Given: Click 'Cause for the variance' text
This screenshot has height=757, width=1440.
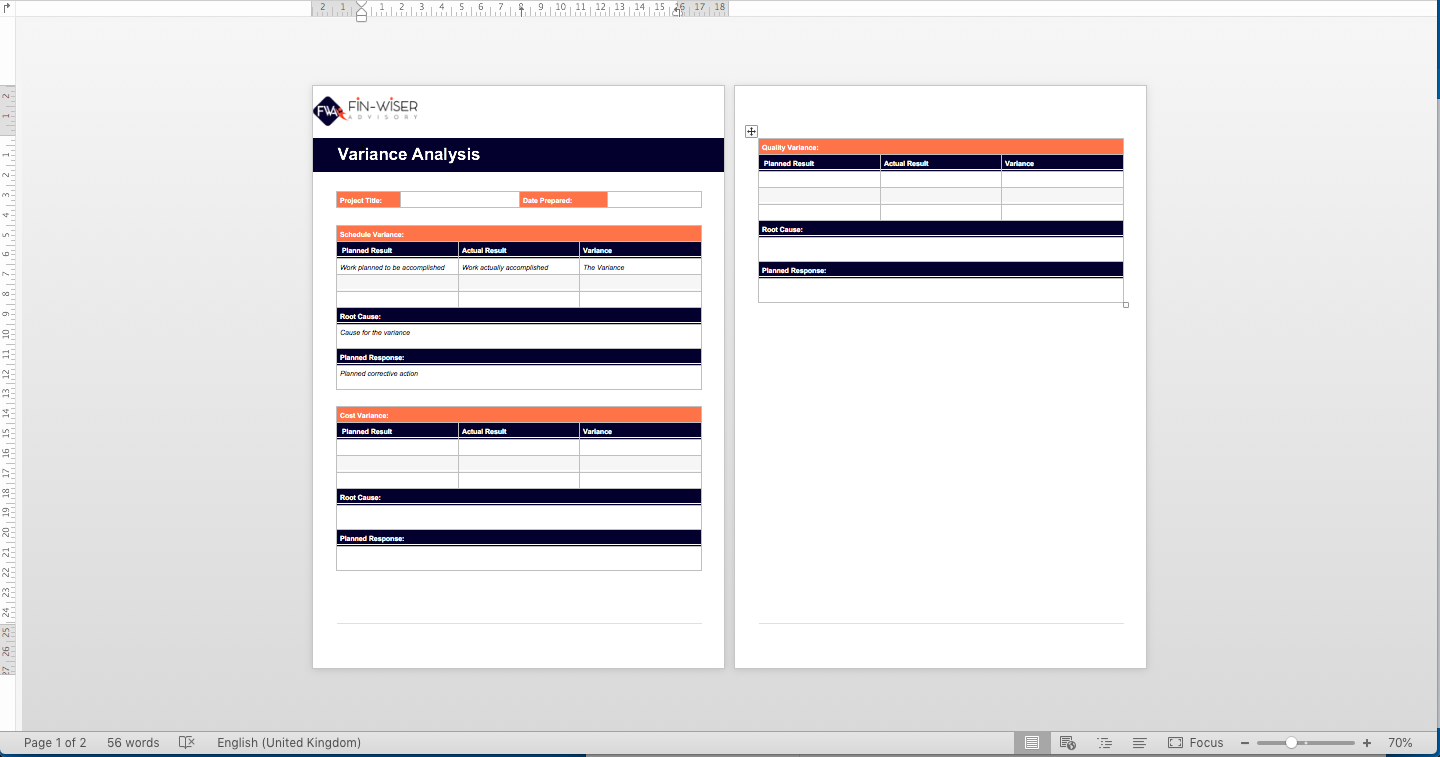Looking at the screenshot, I should pos(375,333).
